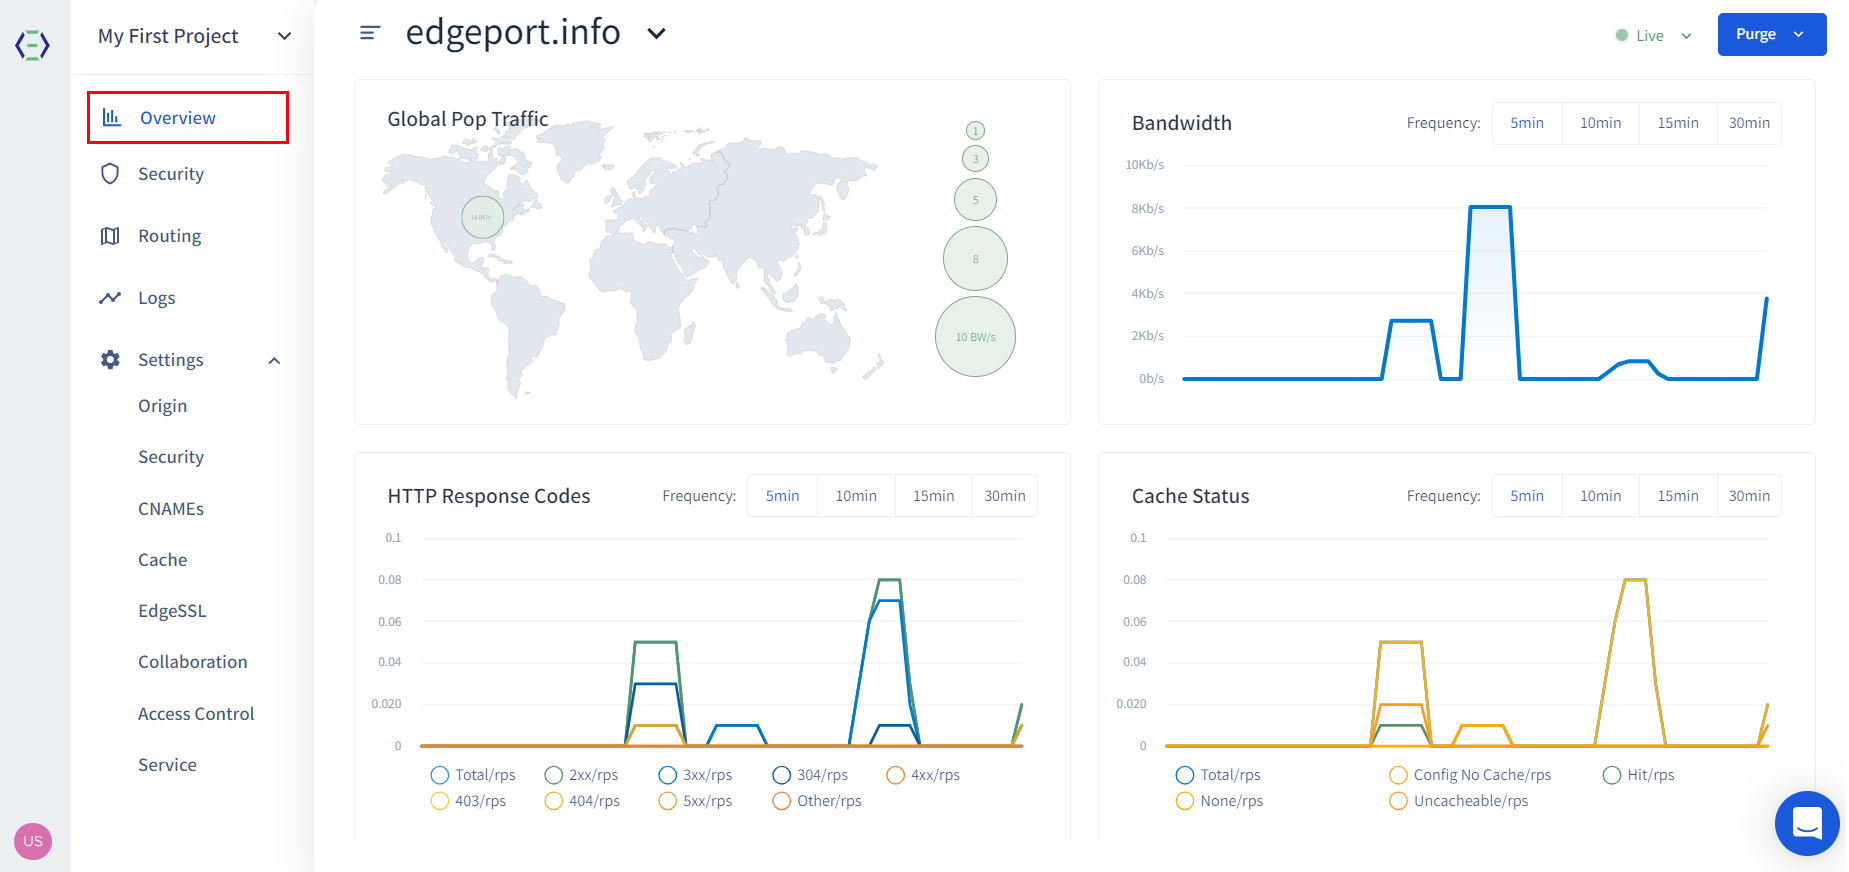Select 30min frequency for HTTP Response Codes
The height and width of the screenshot is (872, 1849).
tap(1004, 496)
